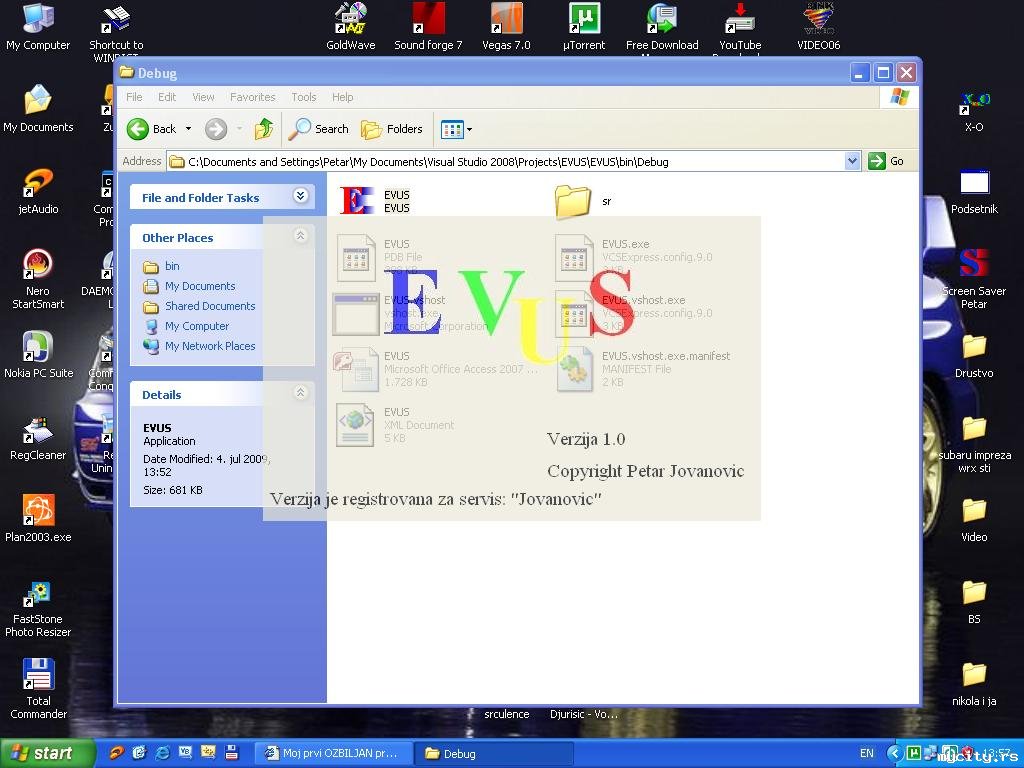Viewport: 1024px width, 768px height.
Task: Open My Documents desktop icon
Action: [x=38, y=108]
